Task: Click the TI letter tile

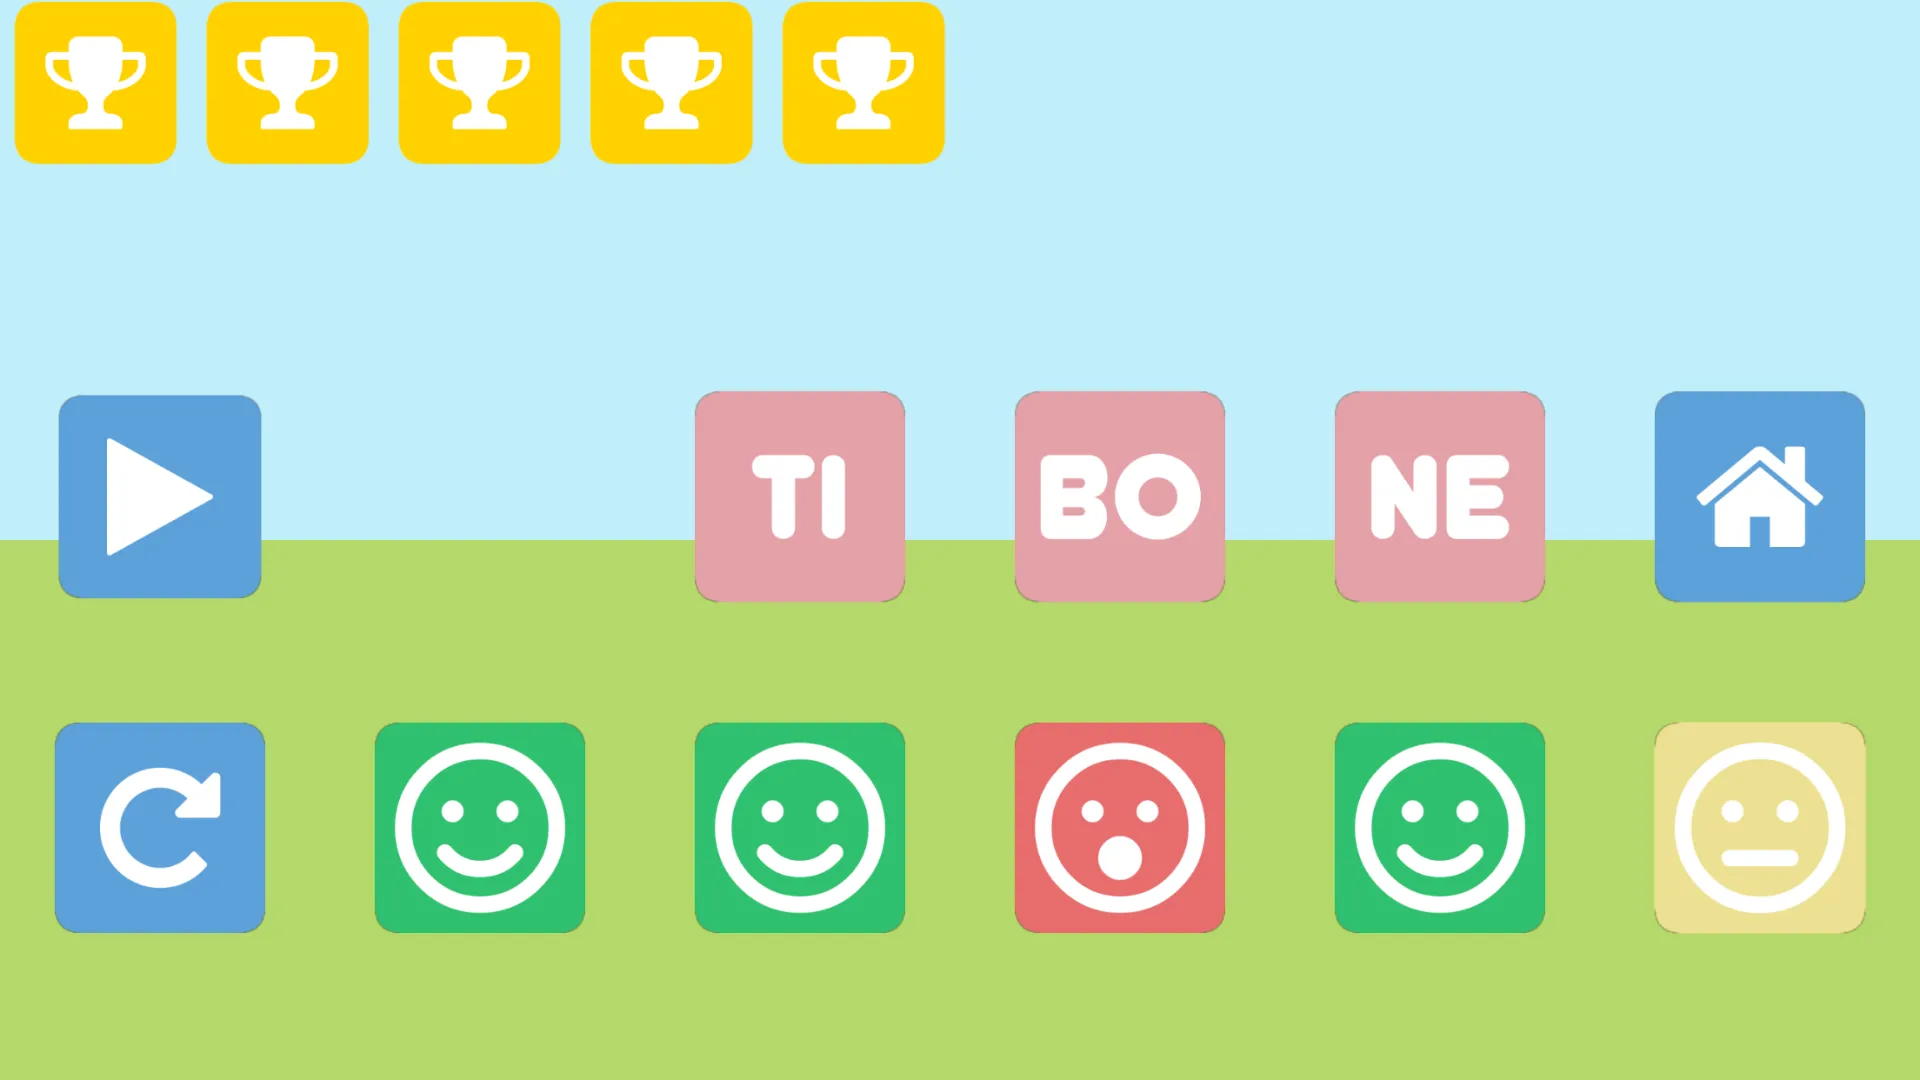Action: click(800, 496)
